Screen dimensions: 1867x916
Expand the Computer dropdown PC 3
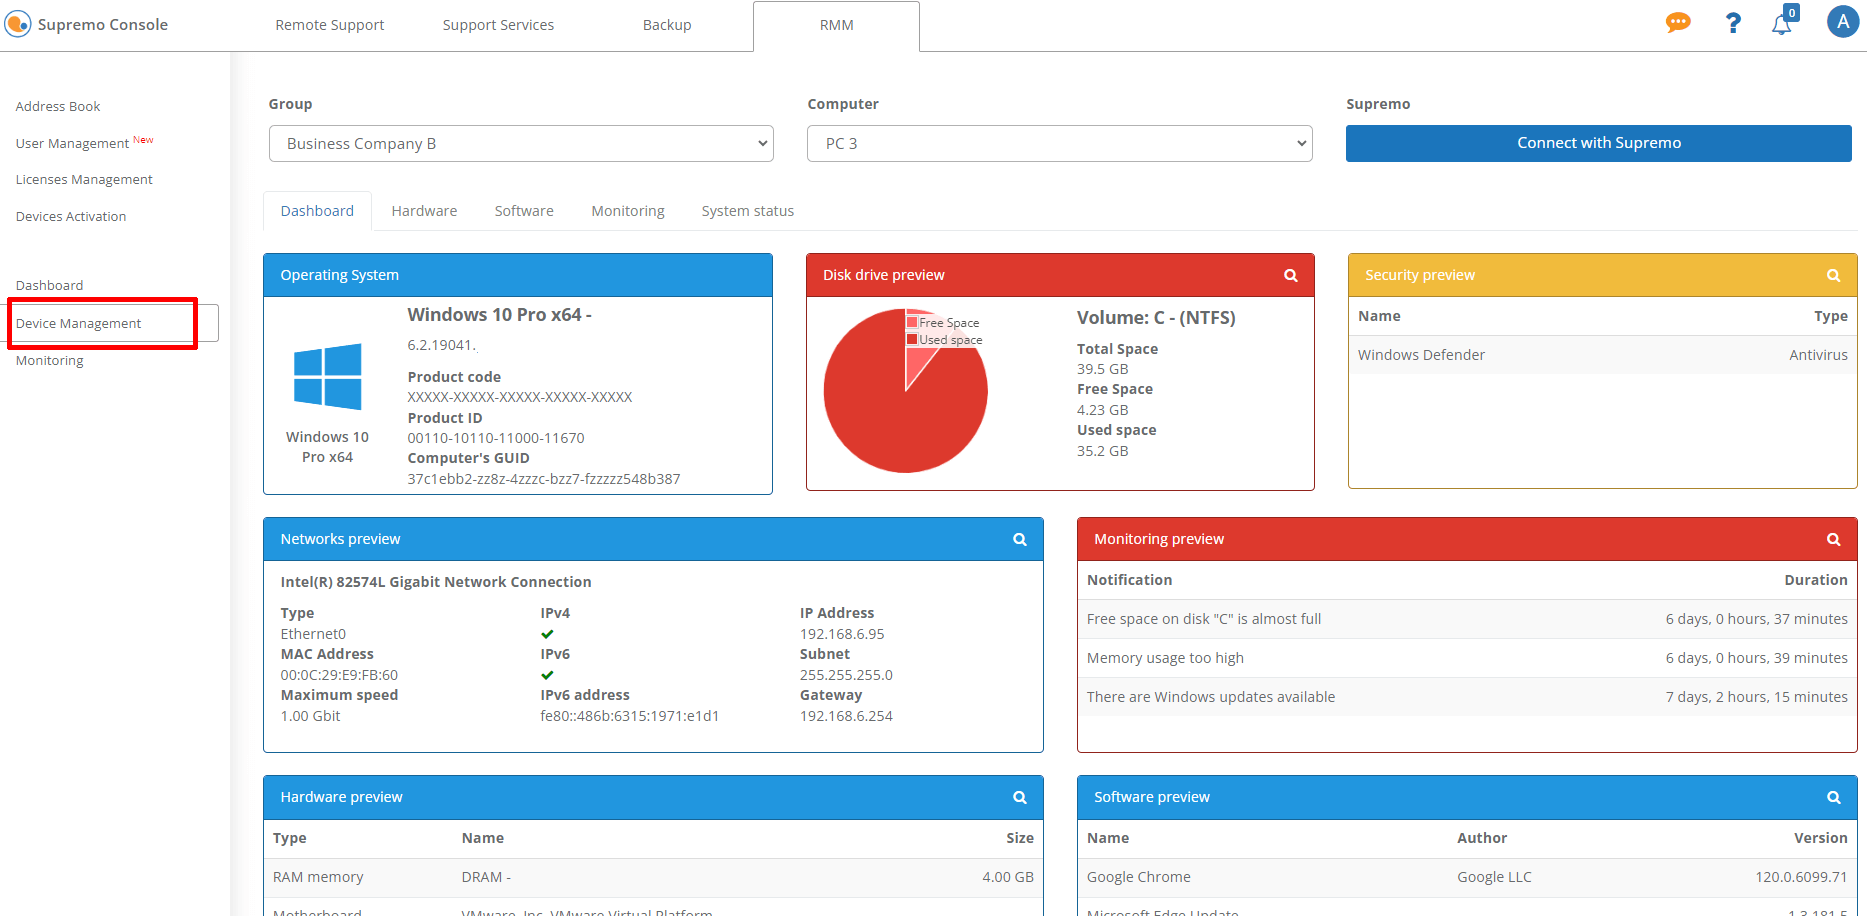click(1060, 143)
